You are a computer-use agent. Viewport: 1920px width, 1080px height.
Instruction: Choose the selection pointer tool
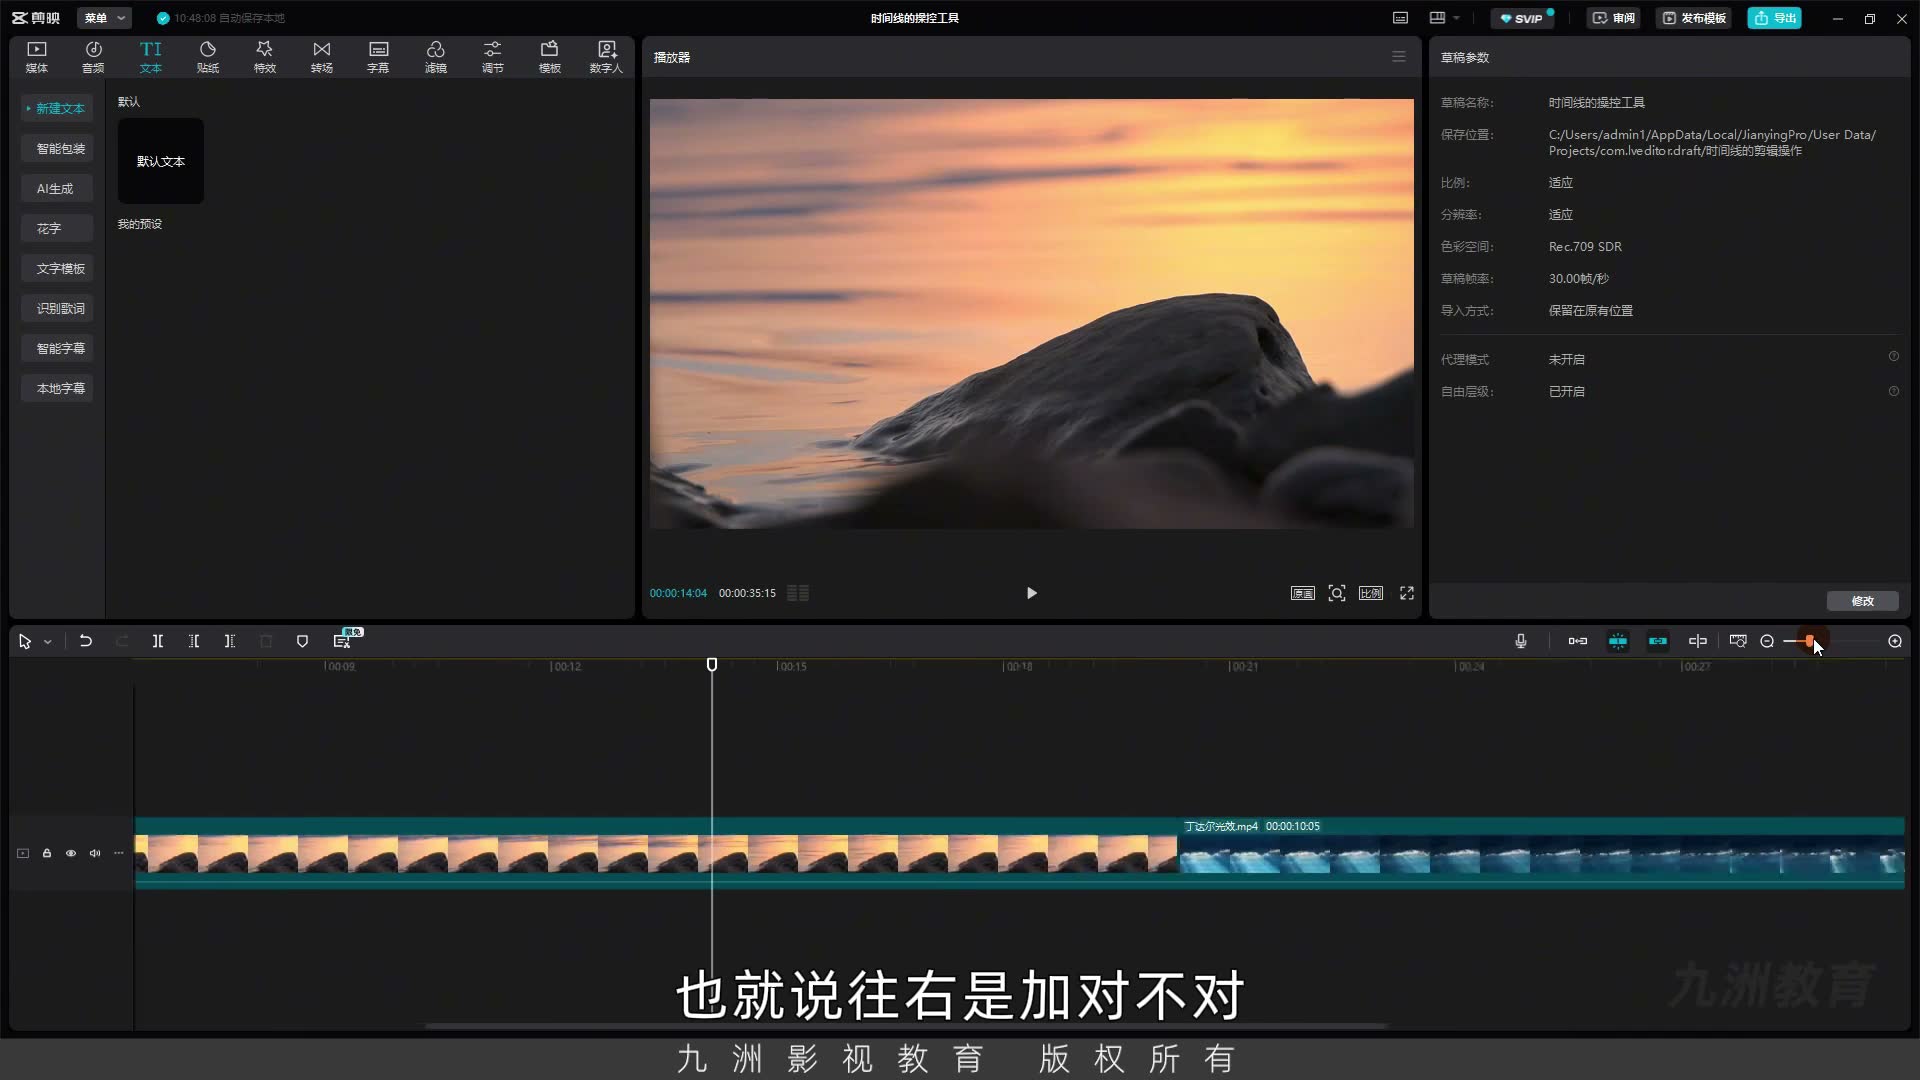point(25,641)
